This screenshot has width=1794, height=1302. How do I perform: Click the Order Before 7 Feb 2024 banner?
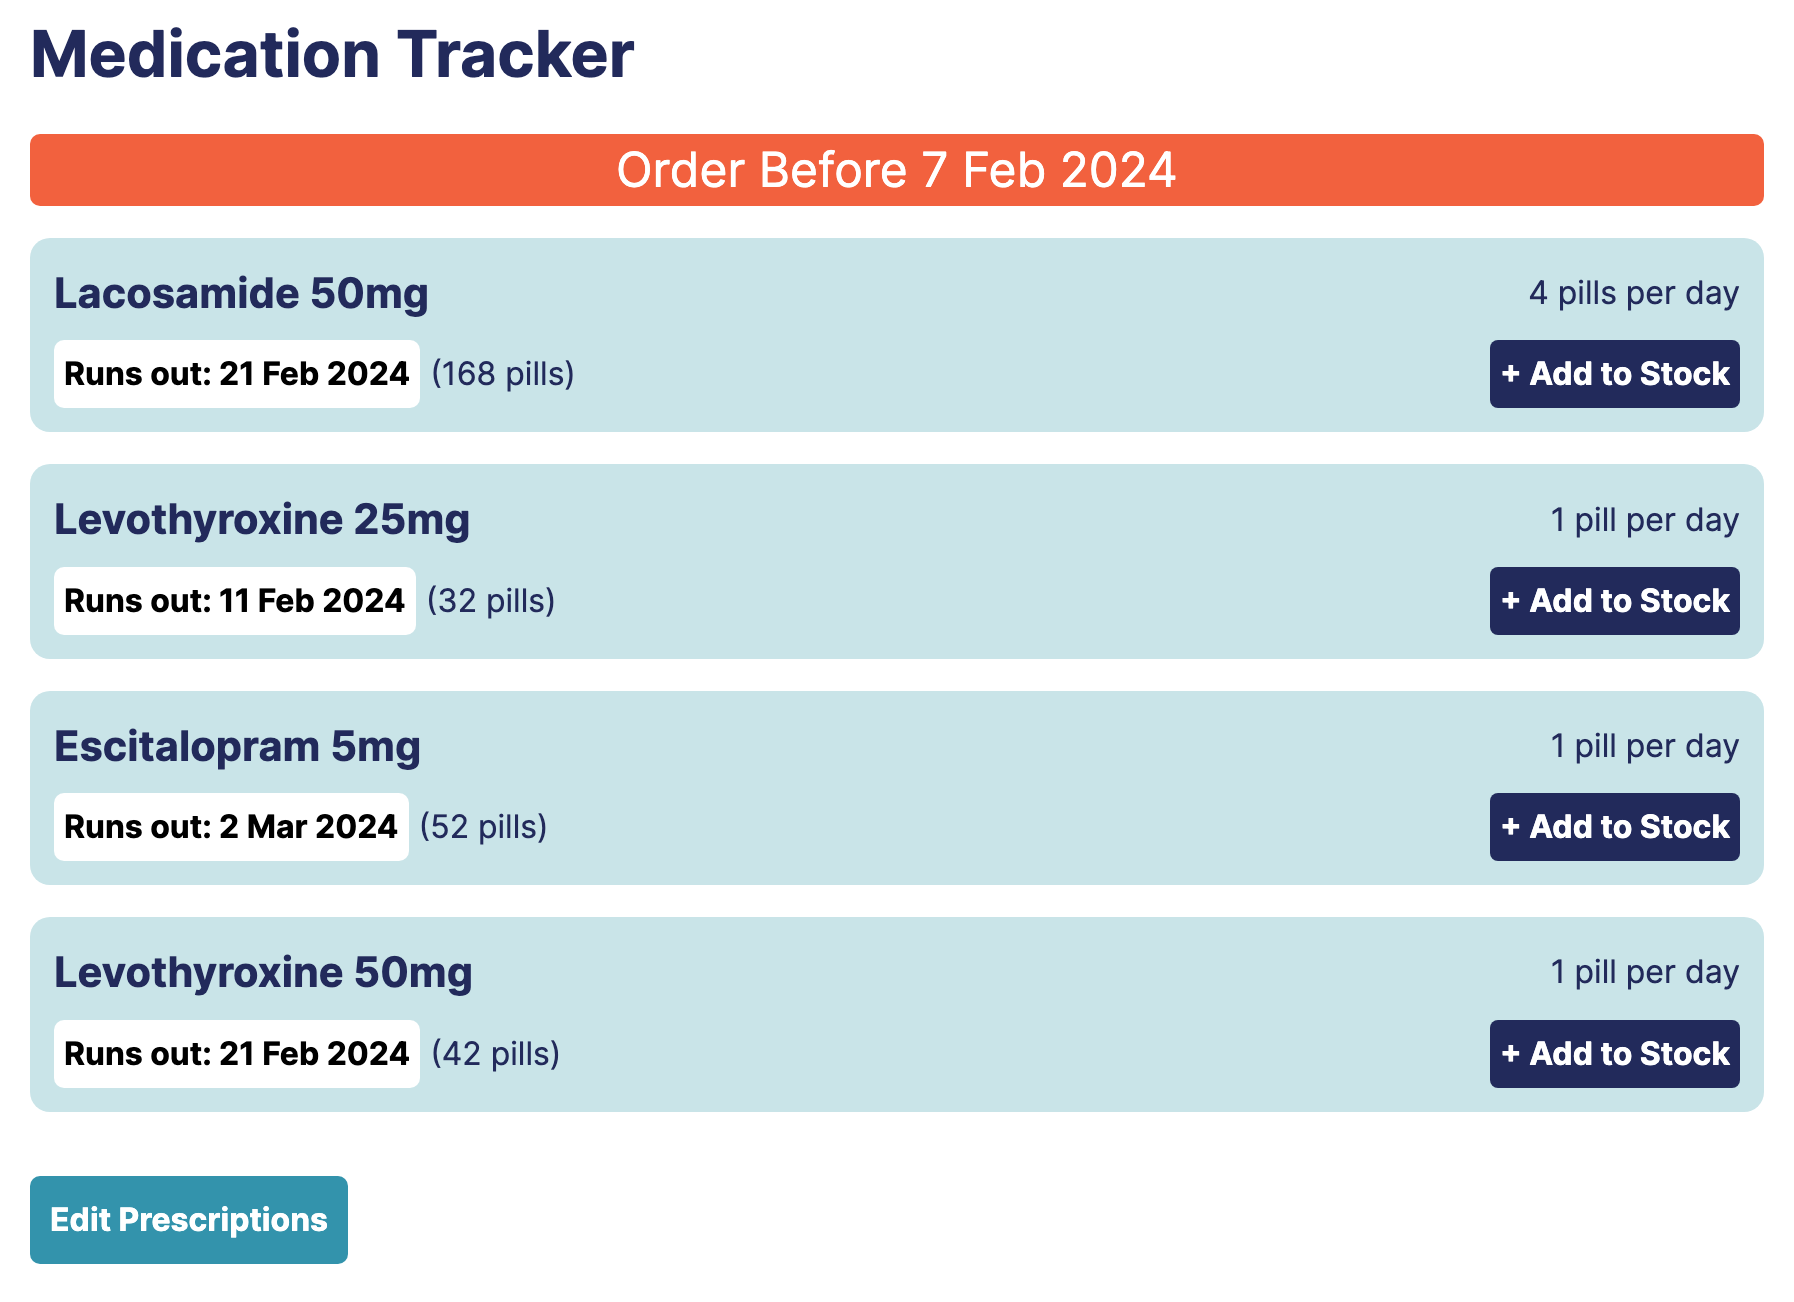pos(897,170)
